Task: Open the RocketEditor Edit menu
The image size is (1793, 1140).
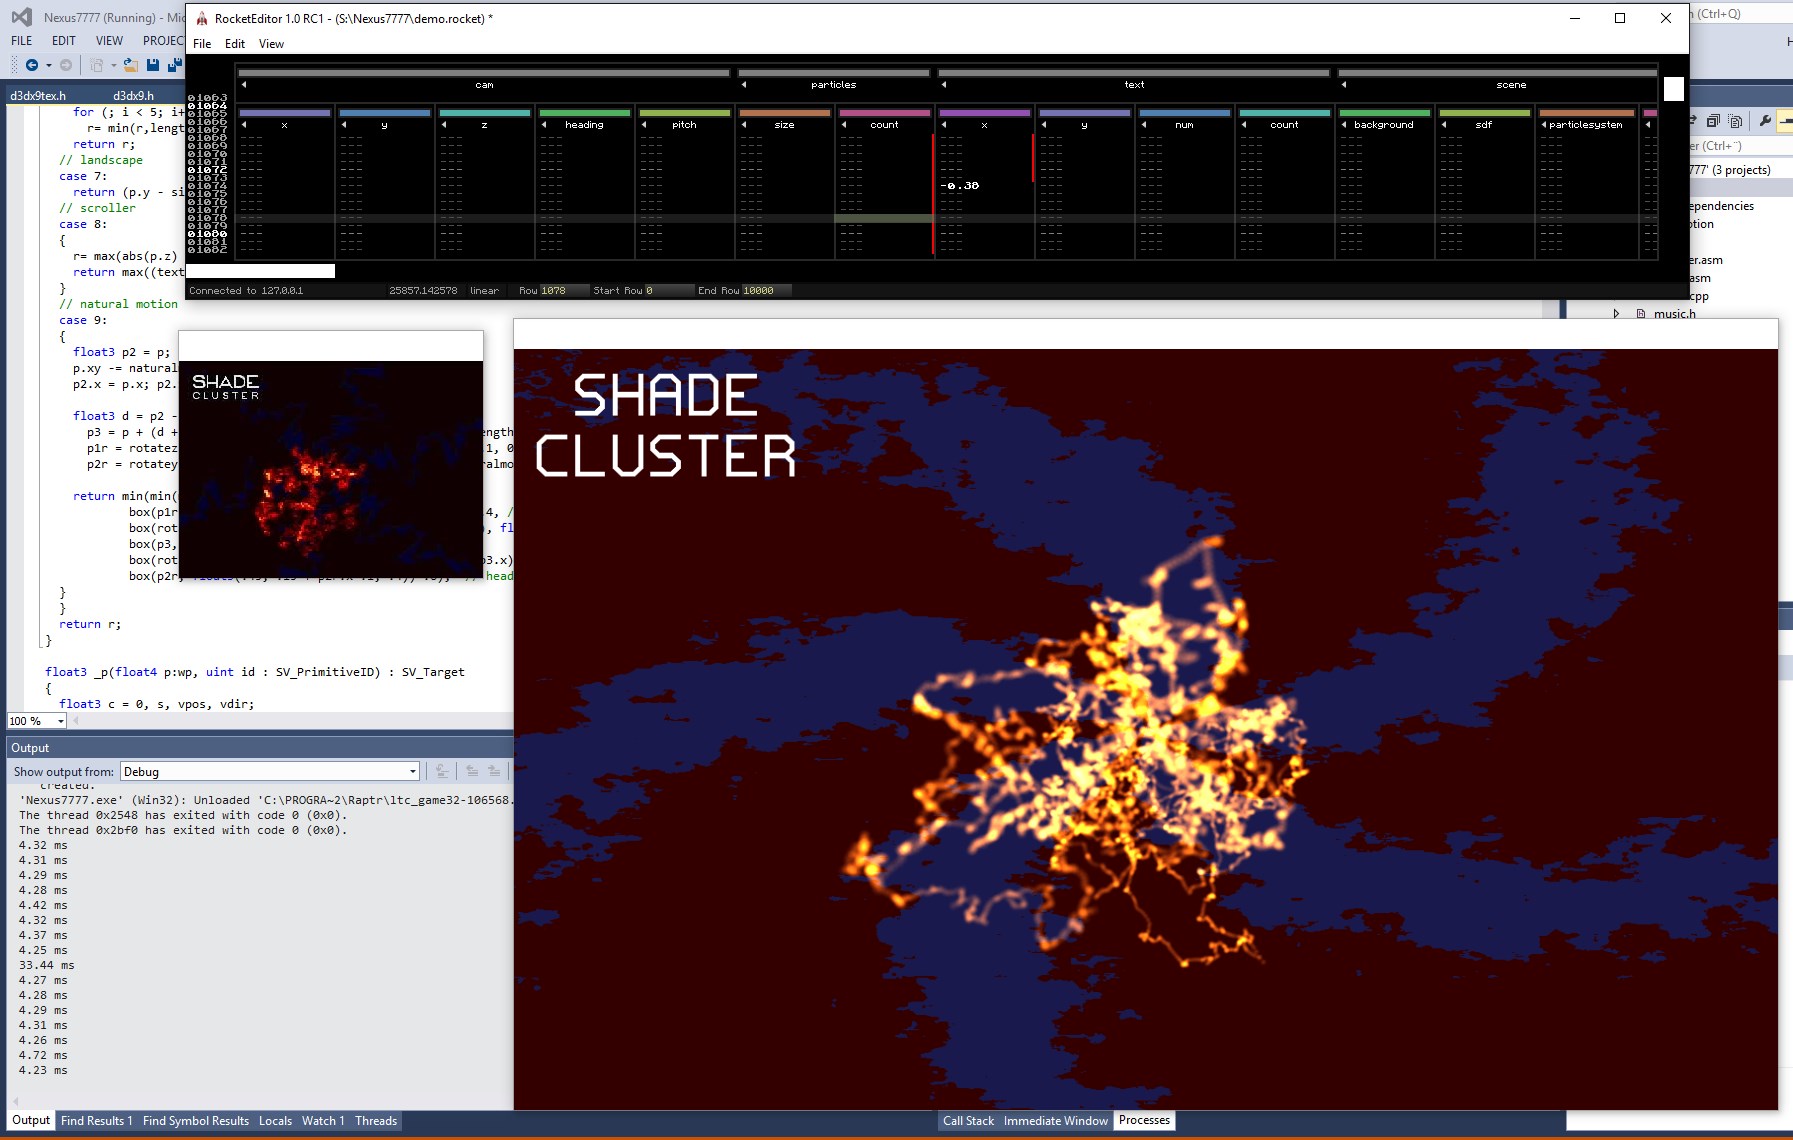Action: (235, 44)
